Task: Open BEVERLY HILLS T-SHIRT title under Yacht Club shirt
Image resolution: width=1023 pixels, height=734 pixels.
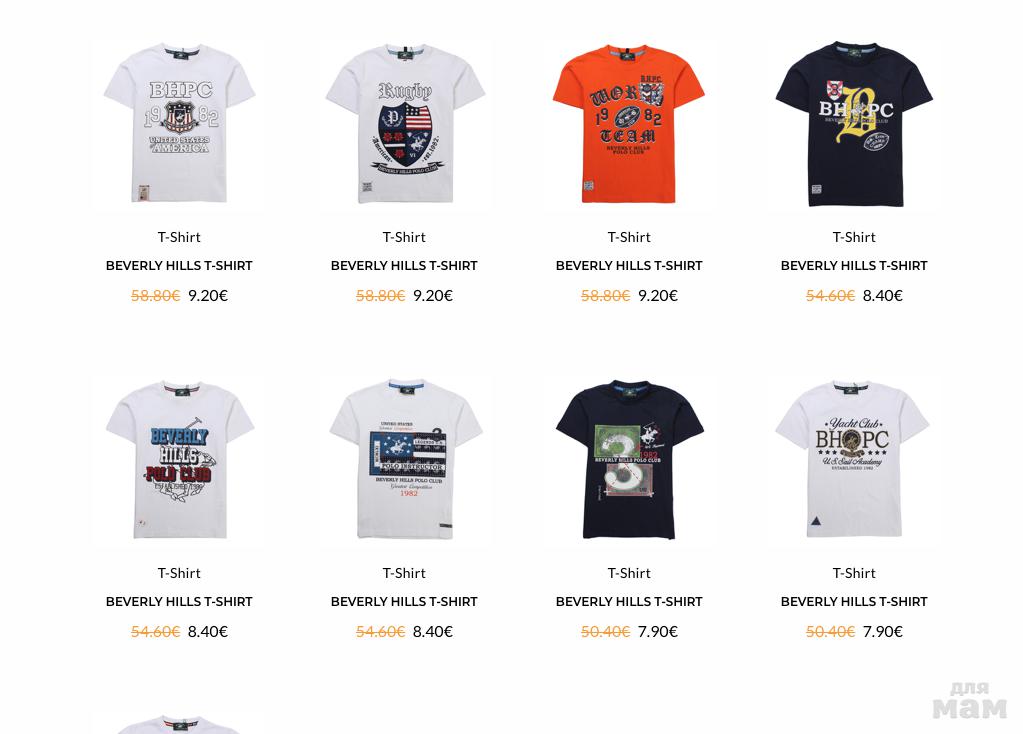Action: [x=854, y=602]
